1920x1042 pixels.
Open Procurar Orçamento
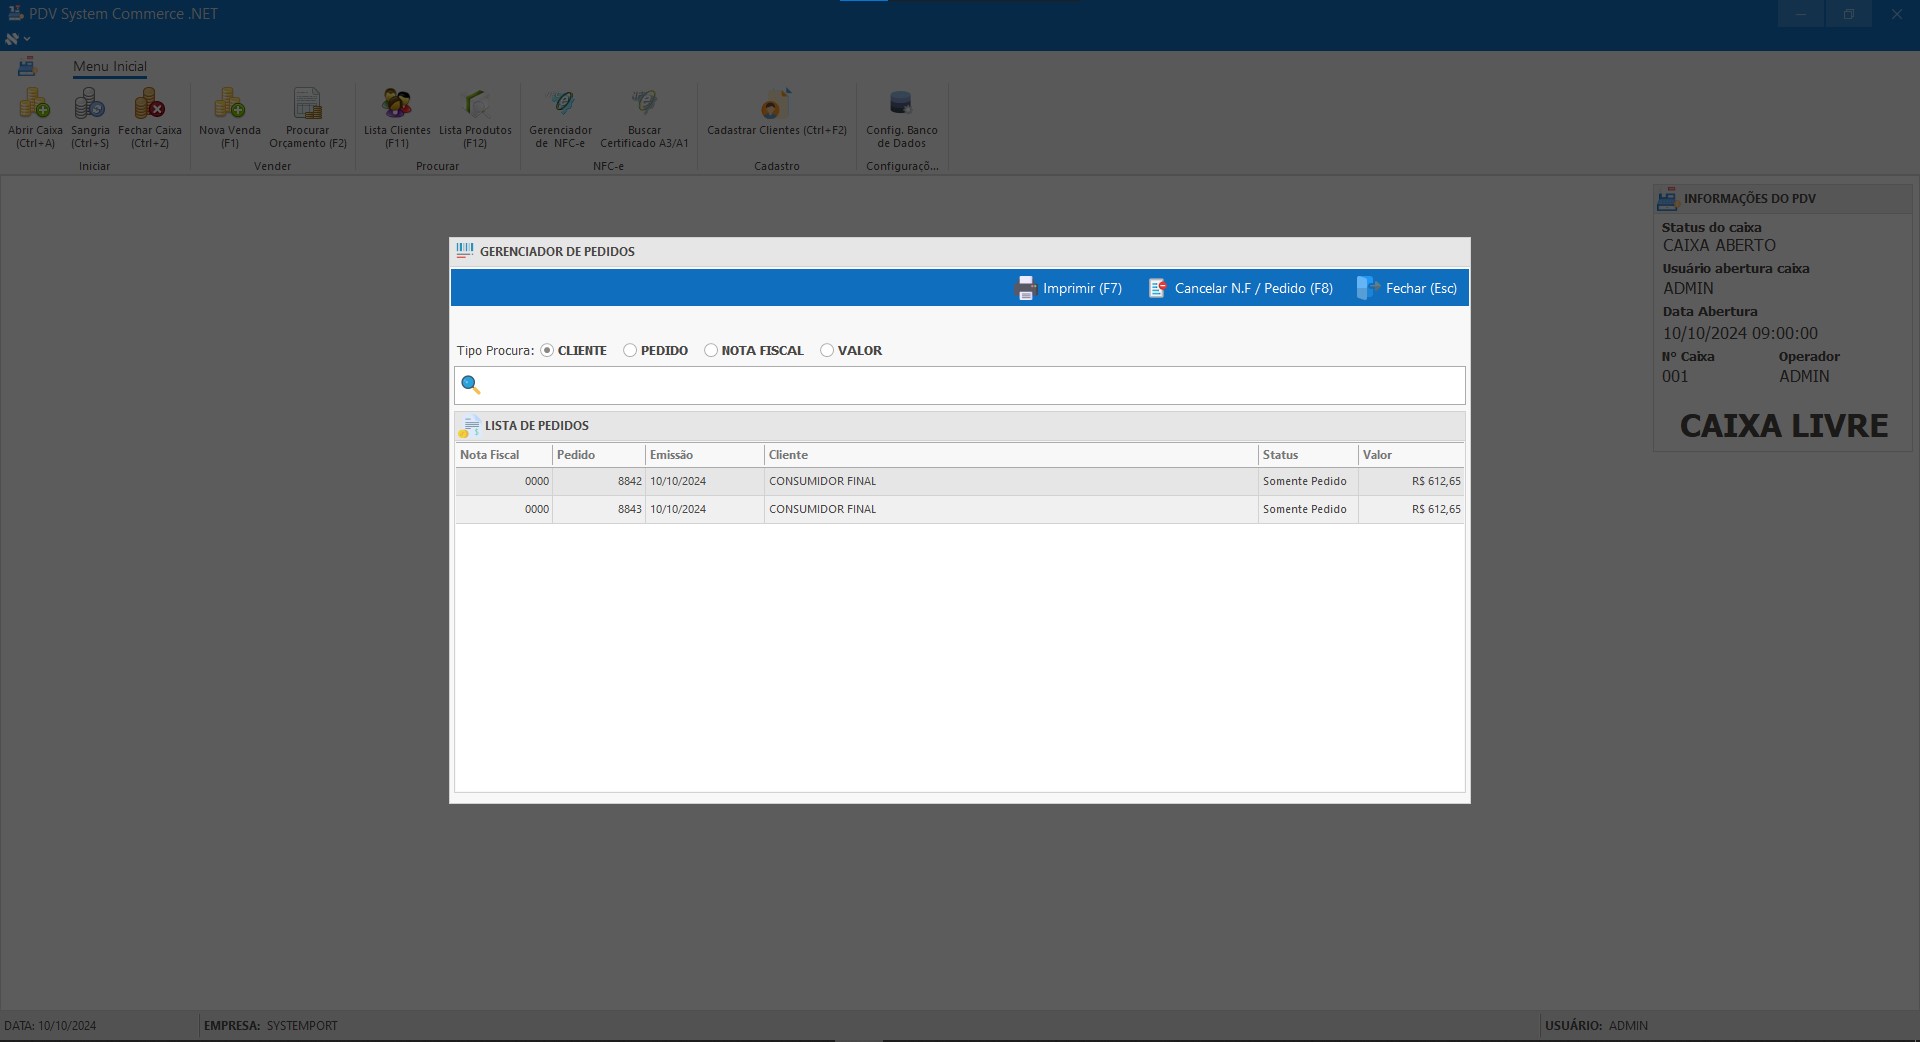pyautogui.click(x=307, y=104)
